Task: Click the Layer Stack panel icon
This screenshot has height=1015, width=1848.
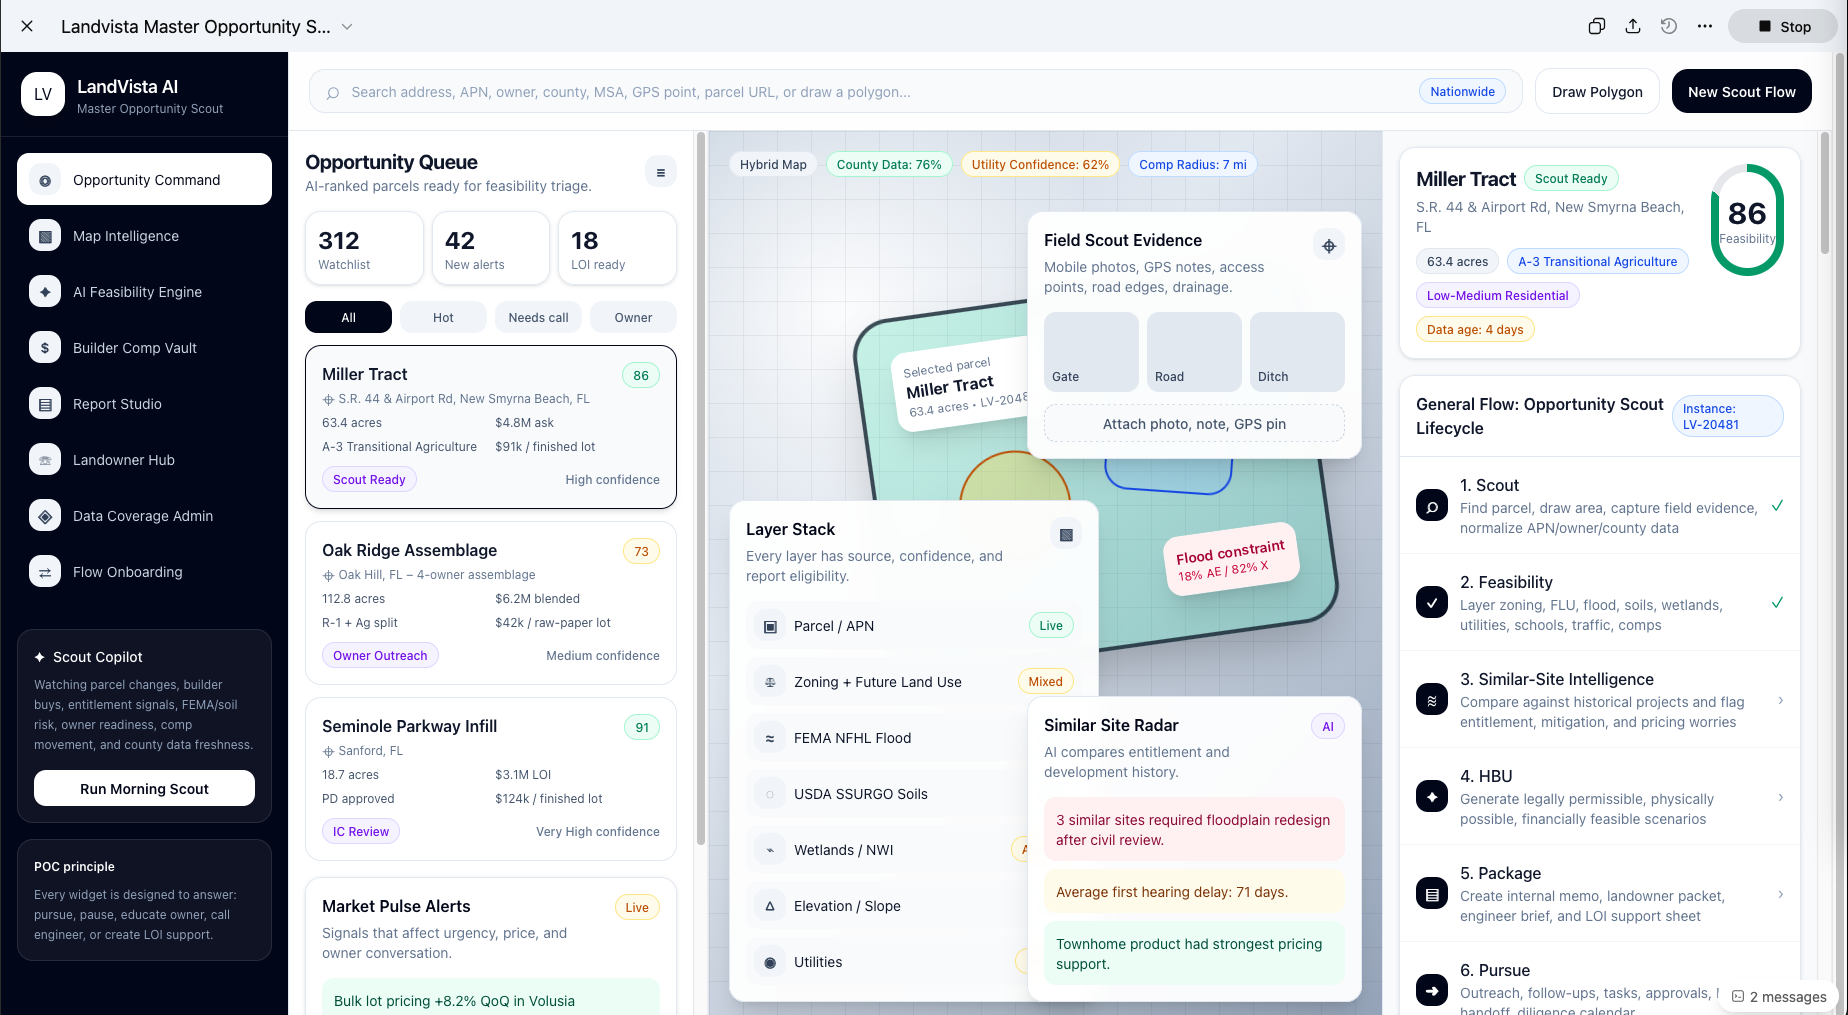Action: tap(1065, 534)
